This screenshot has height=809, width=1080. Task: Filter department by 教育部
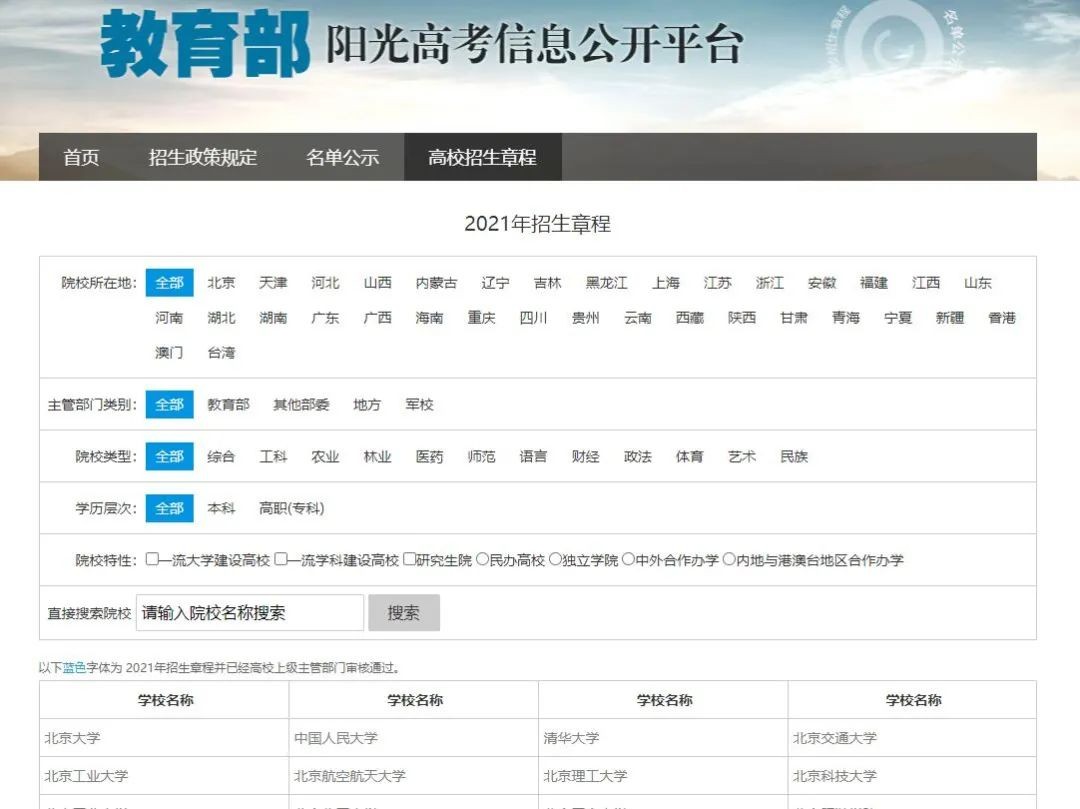pos(229,405)
